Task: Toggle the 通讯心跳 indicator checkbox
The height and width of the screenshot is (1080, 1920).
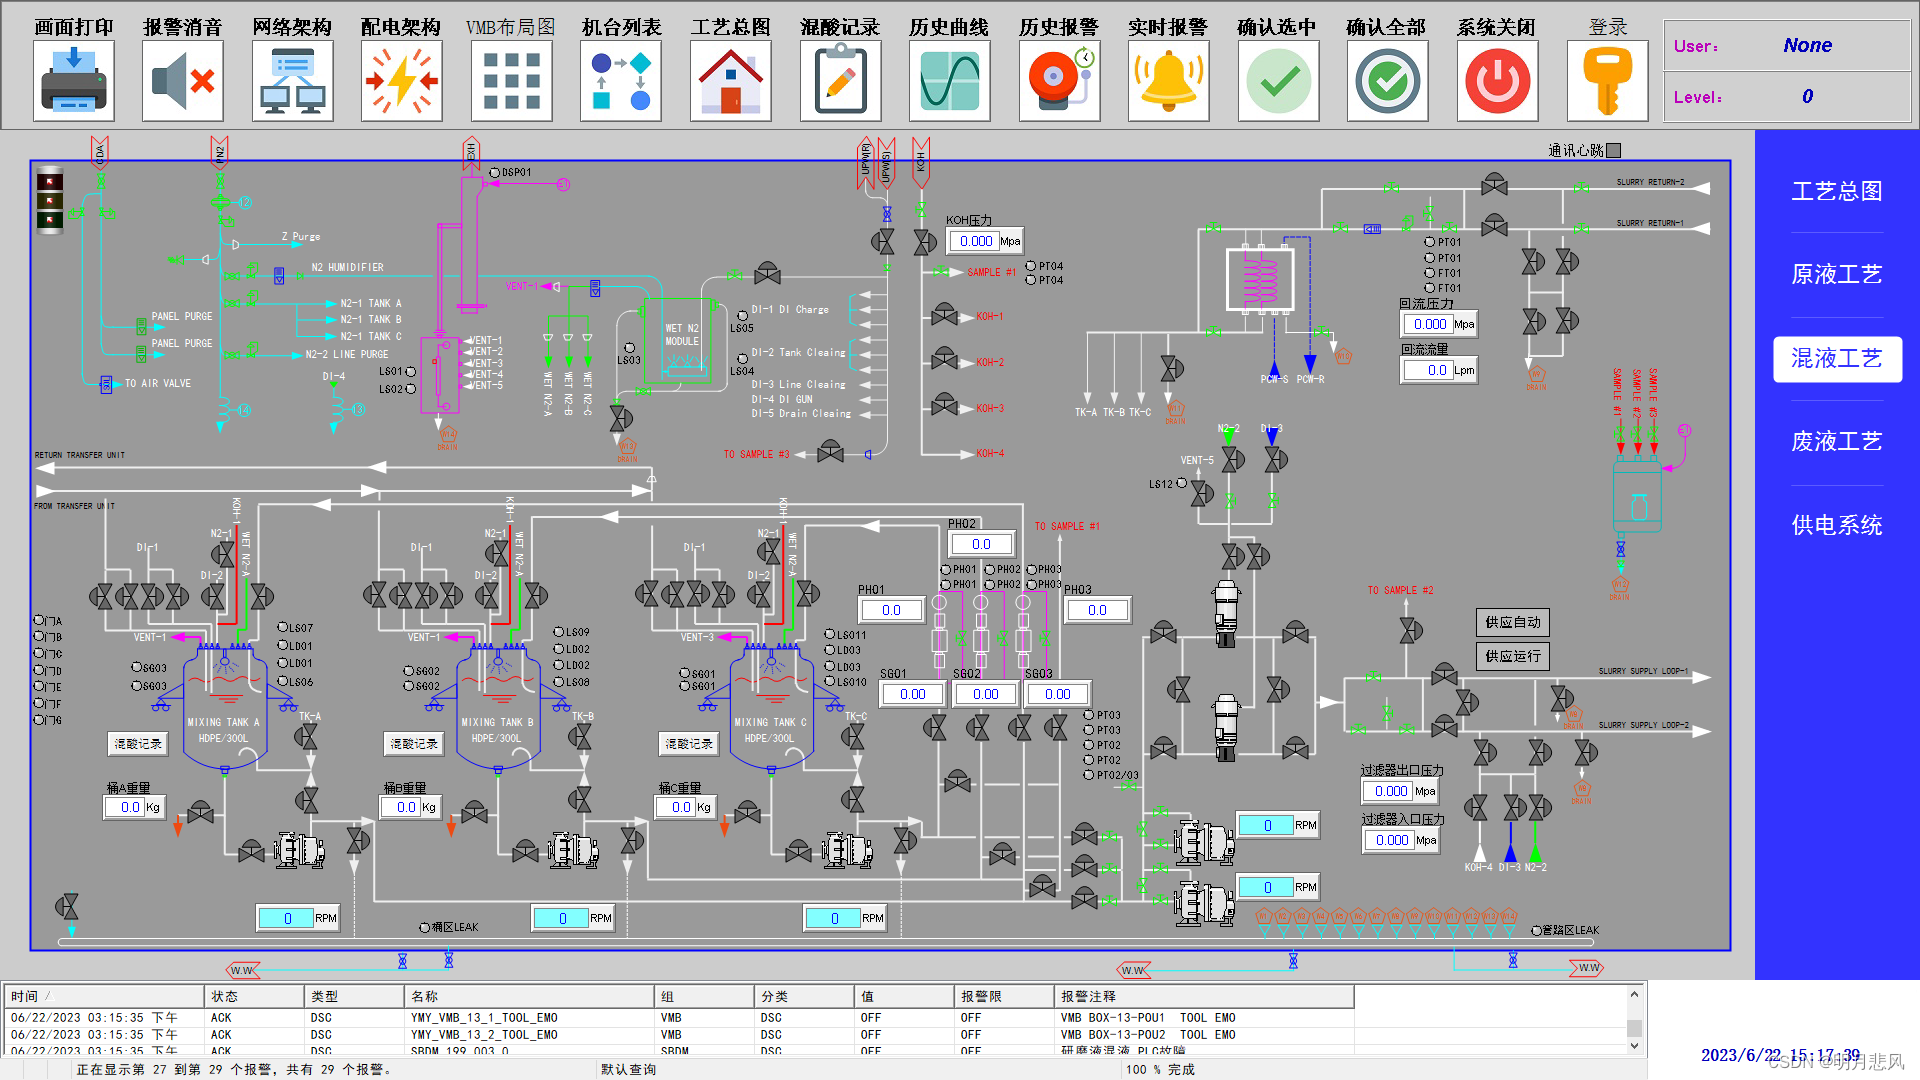Action: coord(1613,151)
